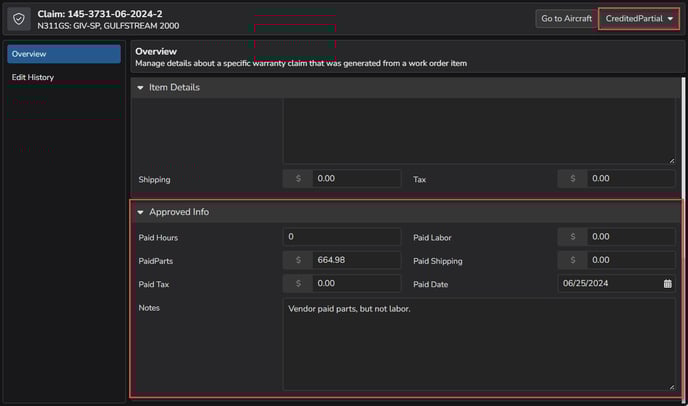The image size is (688, 406).
Task: Click the dollar sign beside the Shipping field
Action: coord(298,179)
